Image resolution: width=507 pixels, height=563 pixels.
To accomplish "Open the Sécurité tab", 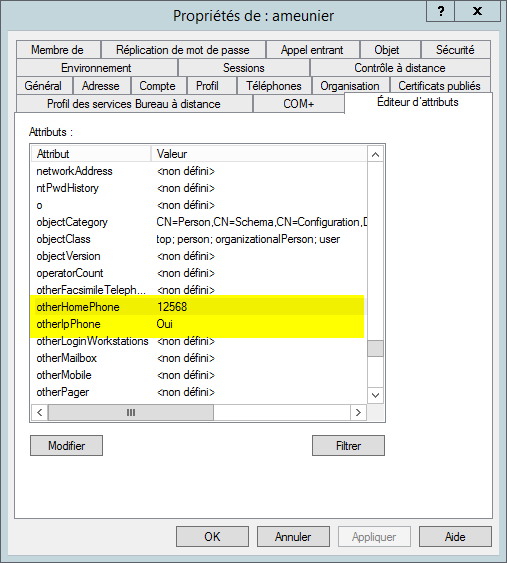I will click(x=455, y=50).
